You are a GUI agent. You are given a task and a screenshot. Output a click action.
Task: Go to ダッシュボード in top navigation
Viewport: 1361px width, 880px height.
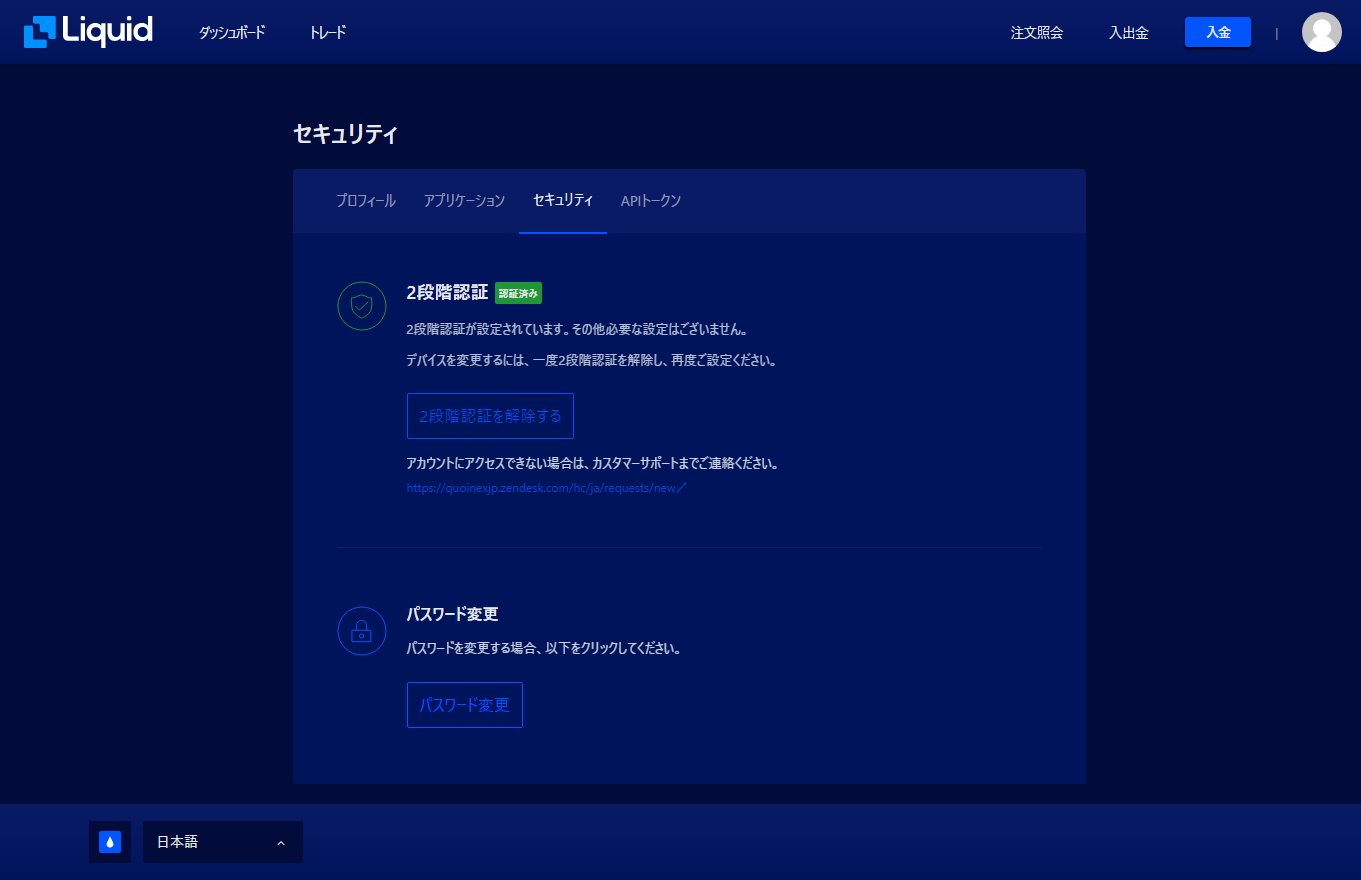tap(232, 32)
